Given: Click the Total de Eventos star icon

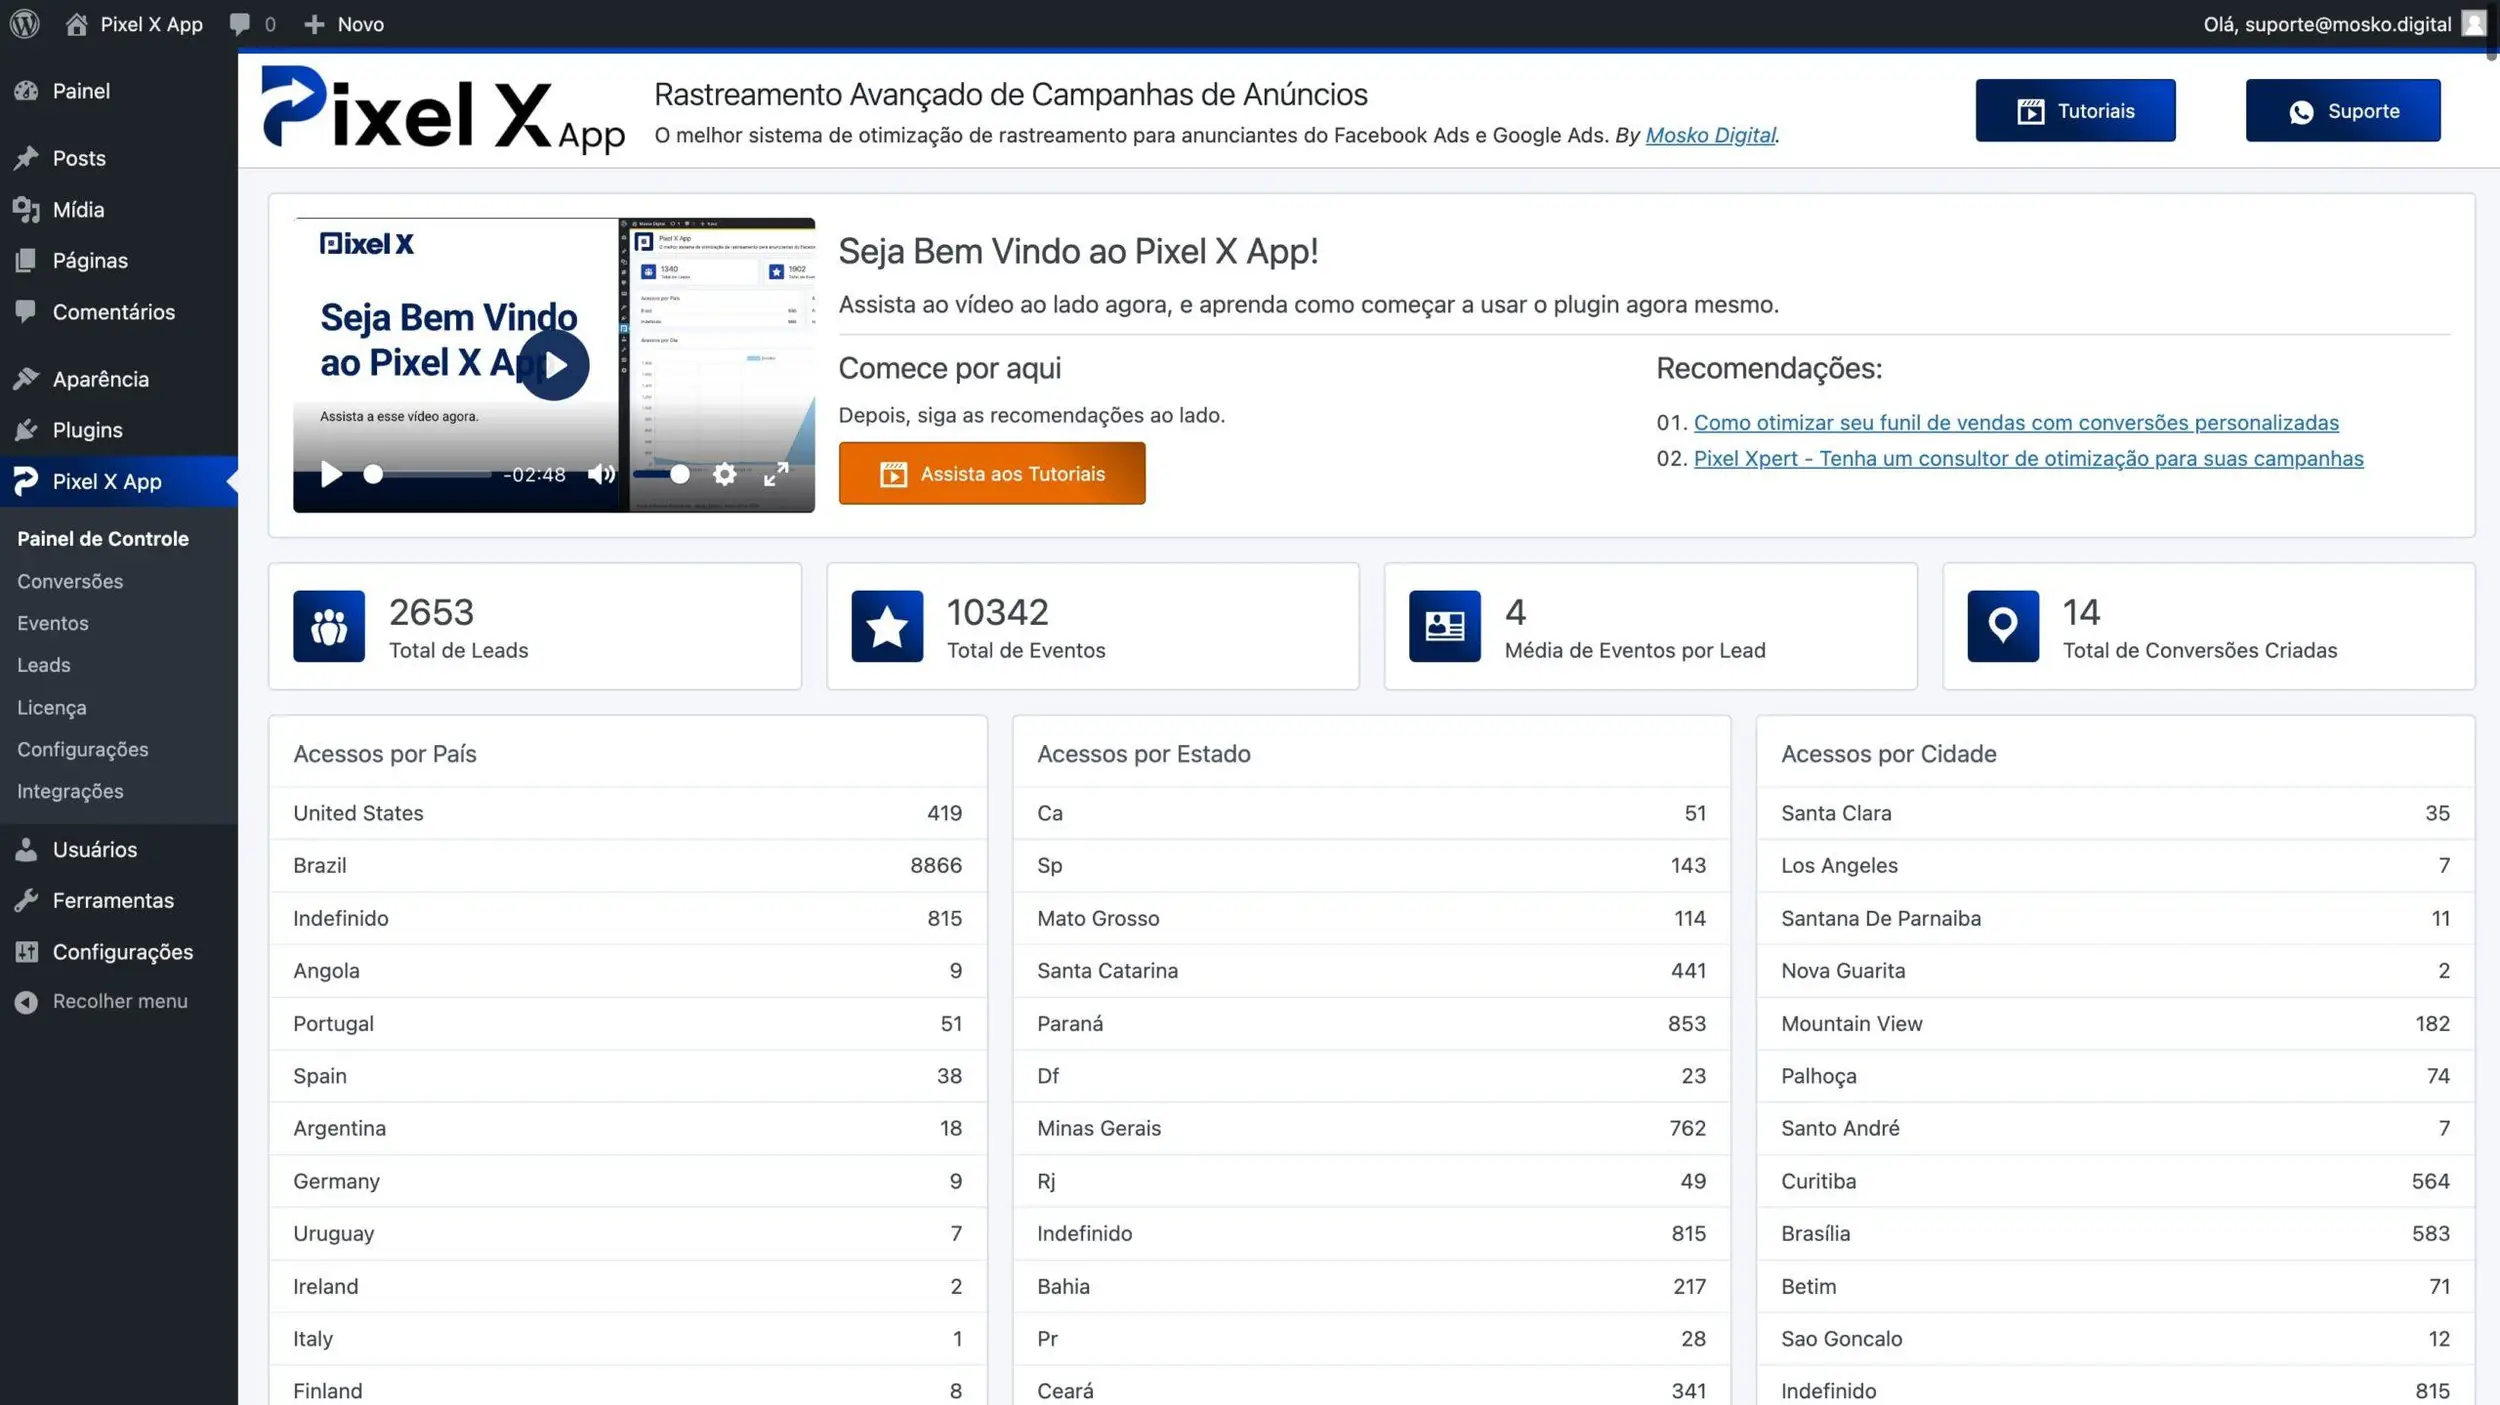Looking at the screenshot, I should coord(886,626).
